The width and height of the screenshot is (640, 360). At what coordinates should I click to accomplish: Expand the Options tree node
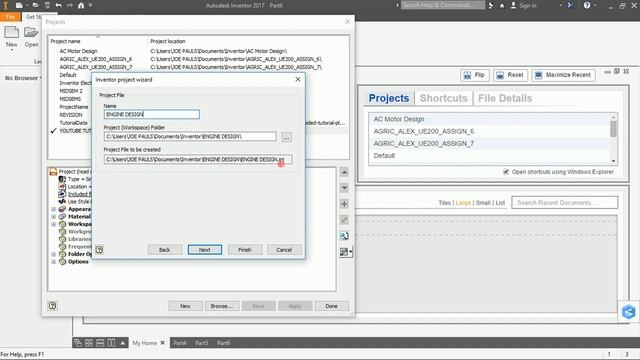coord(53,262)
